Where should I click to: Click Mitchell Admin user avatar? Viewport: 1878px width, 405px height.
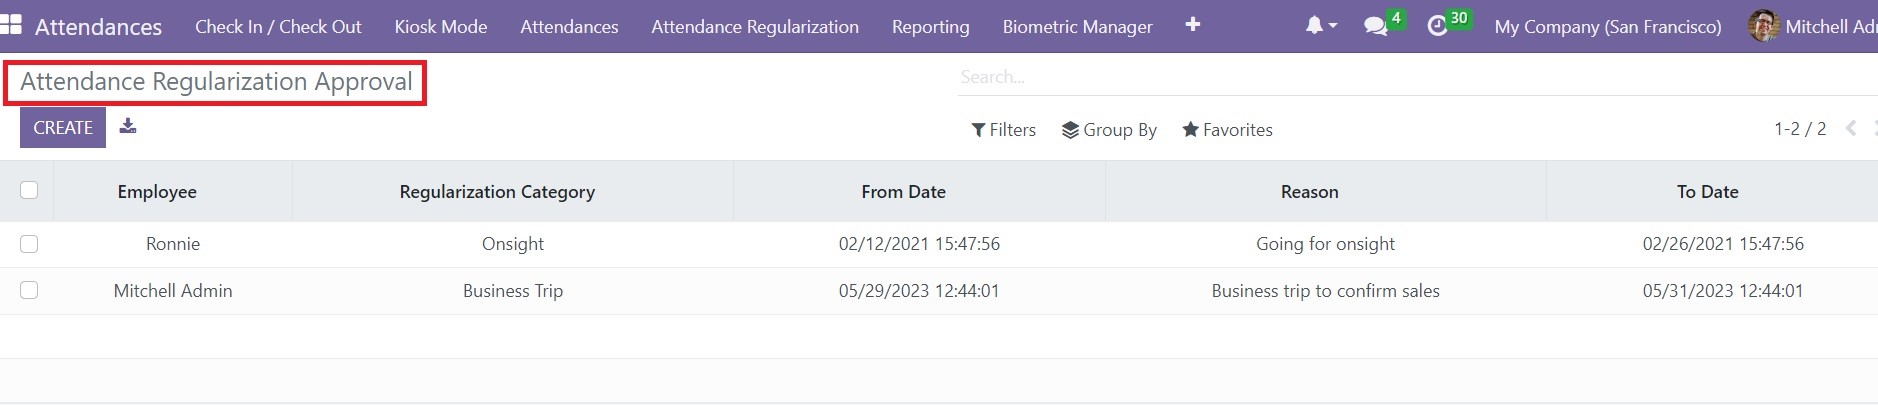tap(1763, 26)
